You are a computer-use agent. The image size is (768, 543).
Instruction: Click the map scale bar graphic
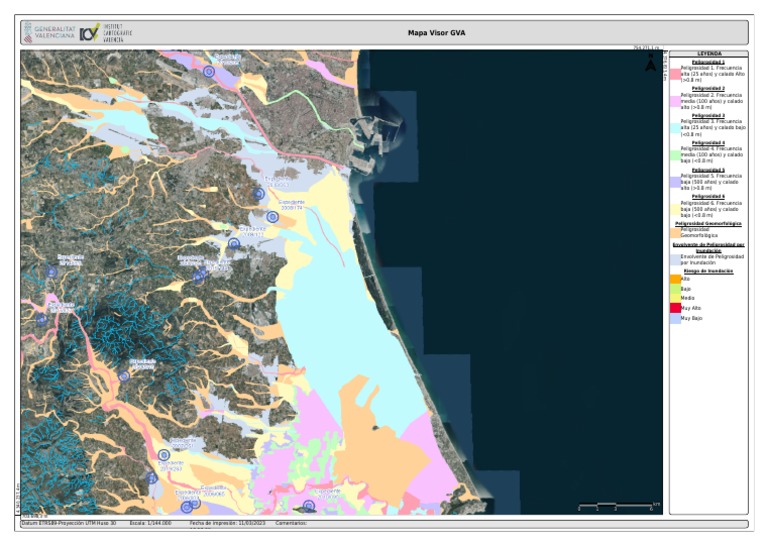pos(618,506)
